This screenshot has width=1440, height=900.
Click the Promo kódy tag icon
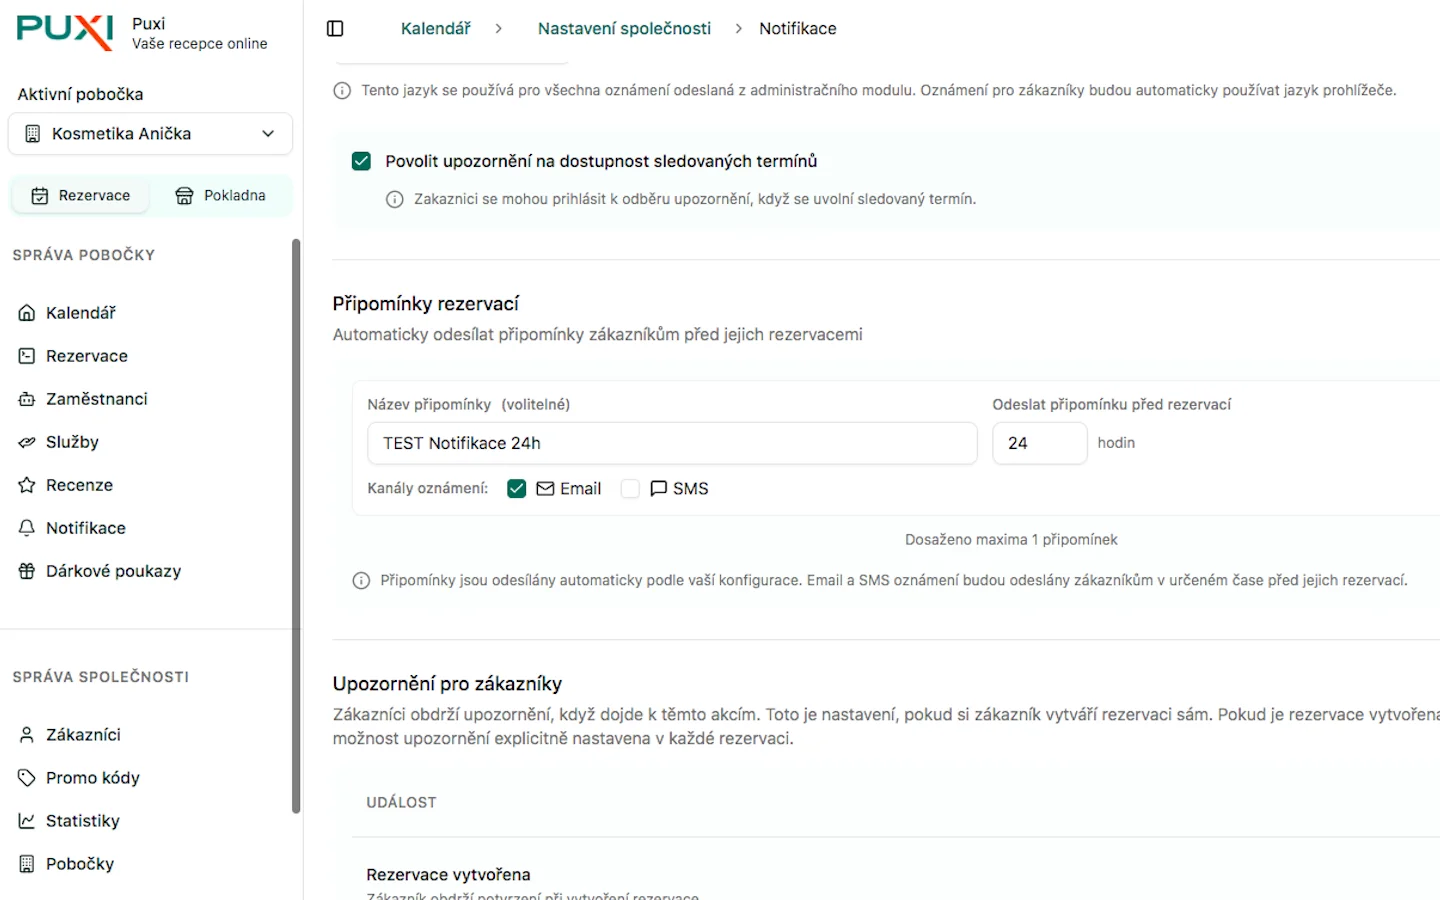(x=27, y=778)
